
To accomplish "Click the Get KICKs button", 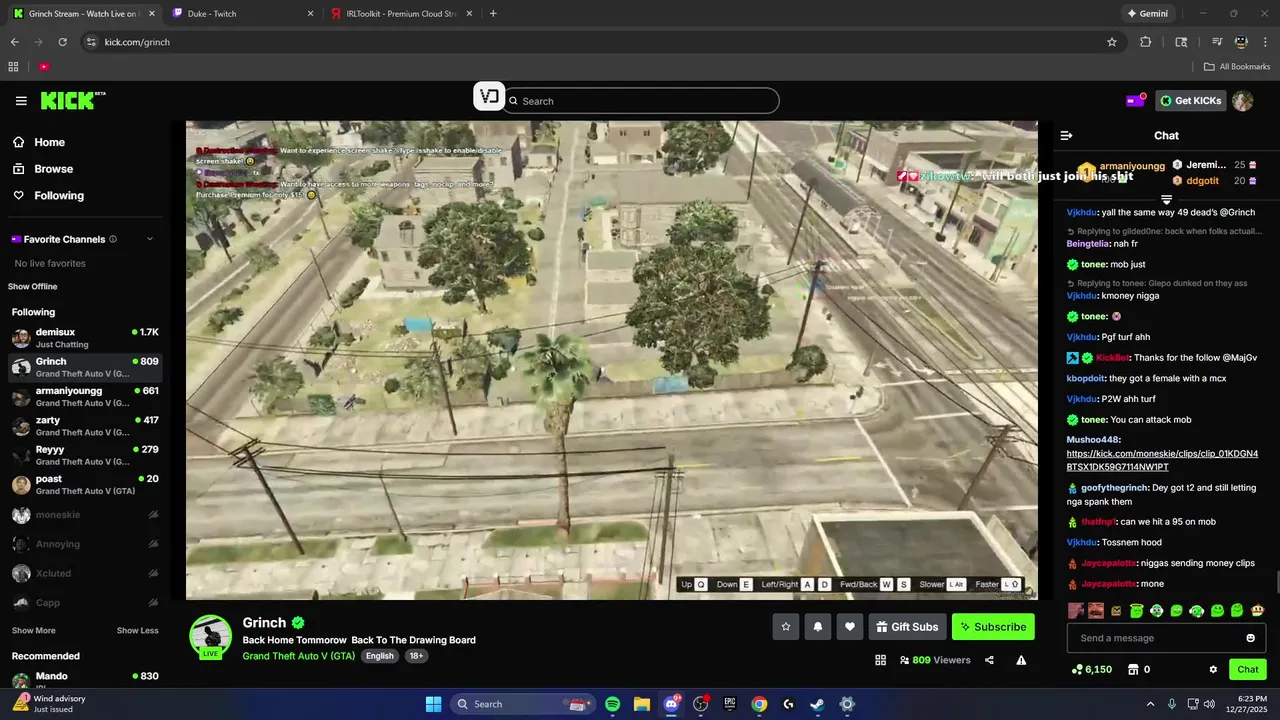I will 1190,101.
